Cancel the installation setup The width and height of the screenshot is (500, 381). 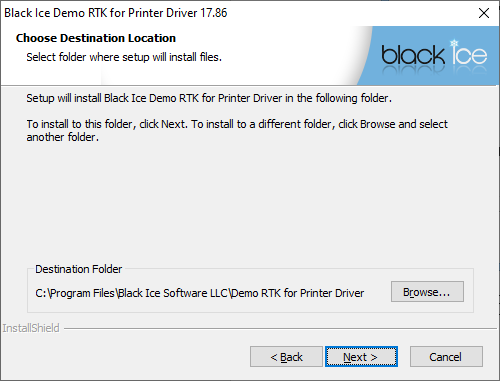click(x=446, y=357)
